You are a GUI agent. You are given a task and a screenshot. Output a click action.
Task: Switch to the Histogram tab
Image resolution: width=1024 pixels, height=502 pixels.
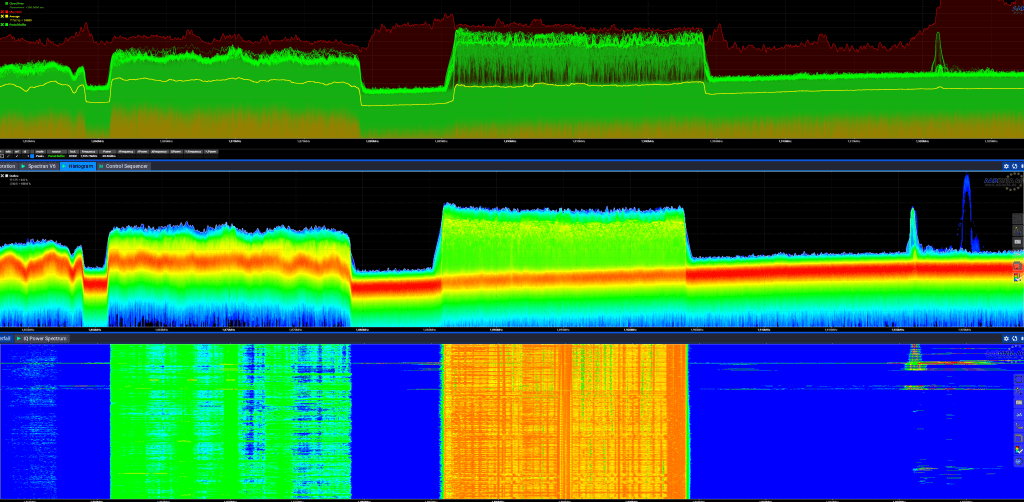(x=79, y=166)
